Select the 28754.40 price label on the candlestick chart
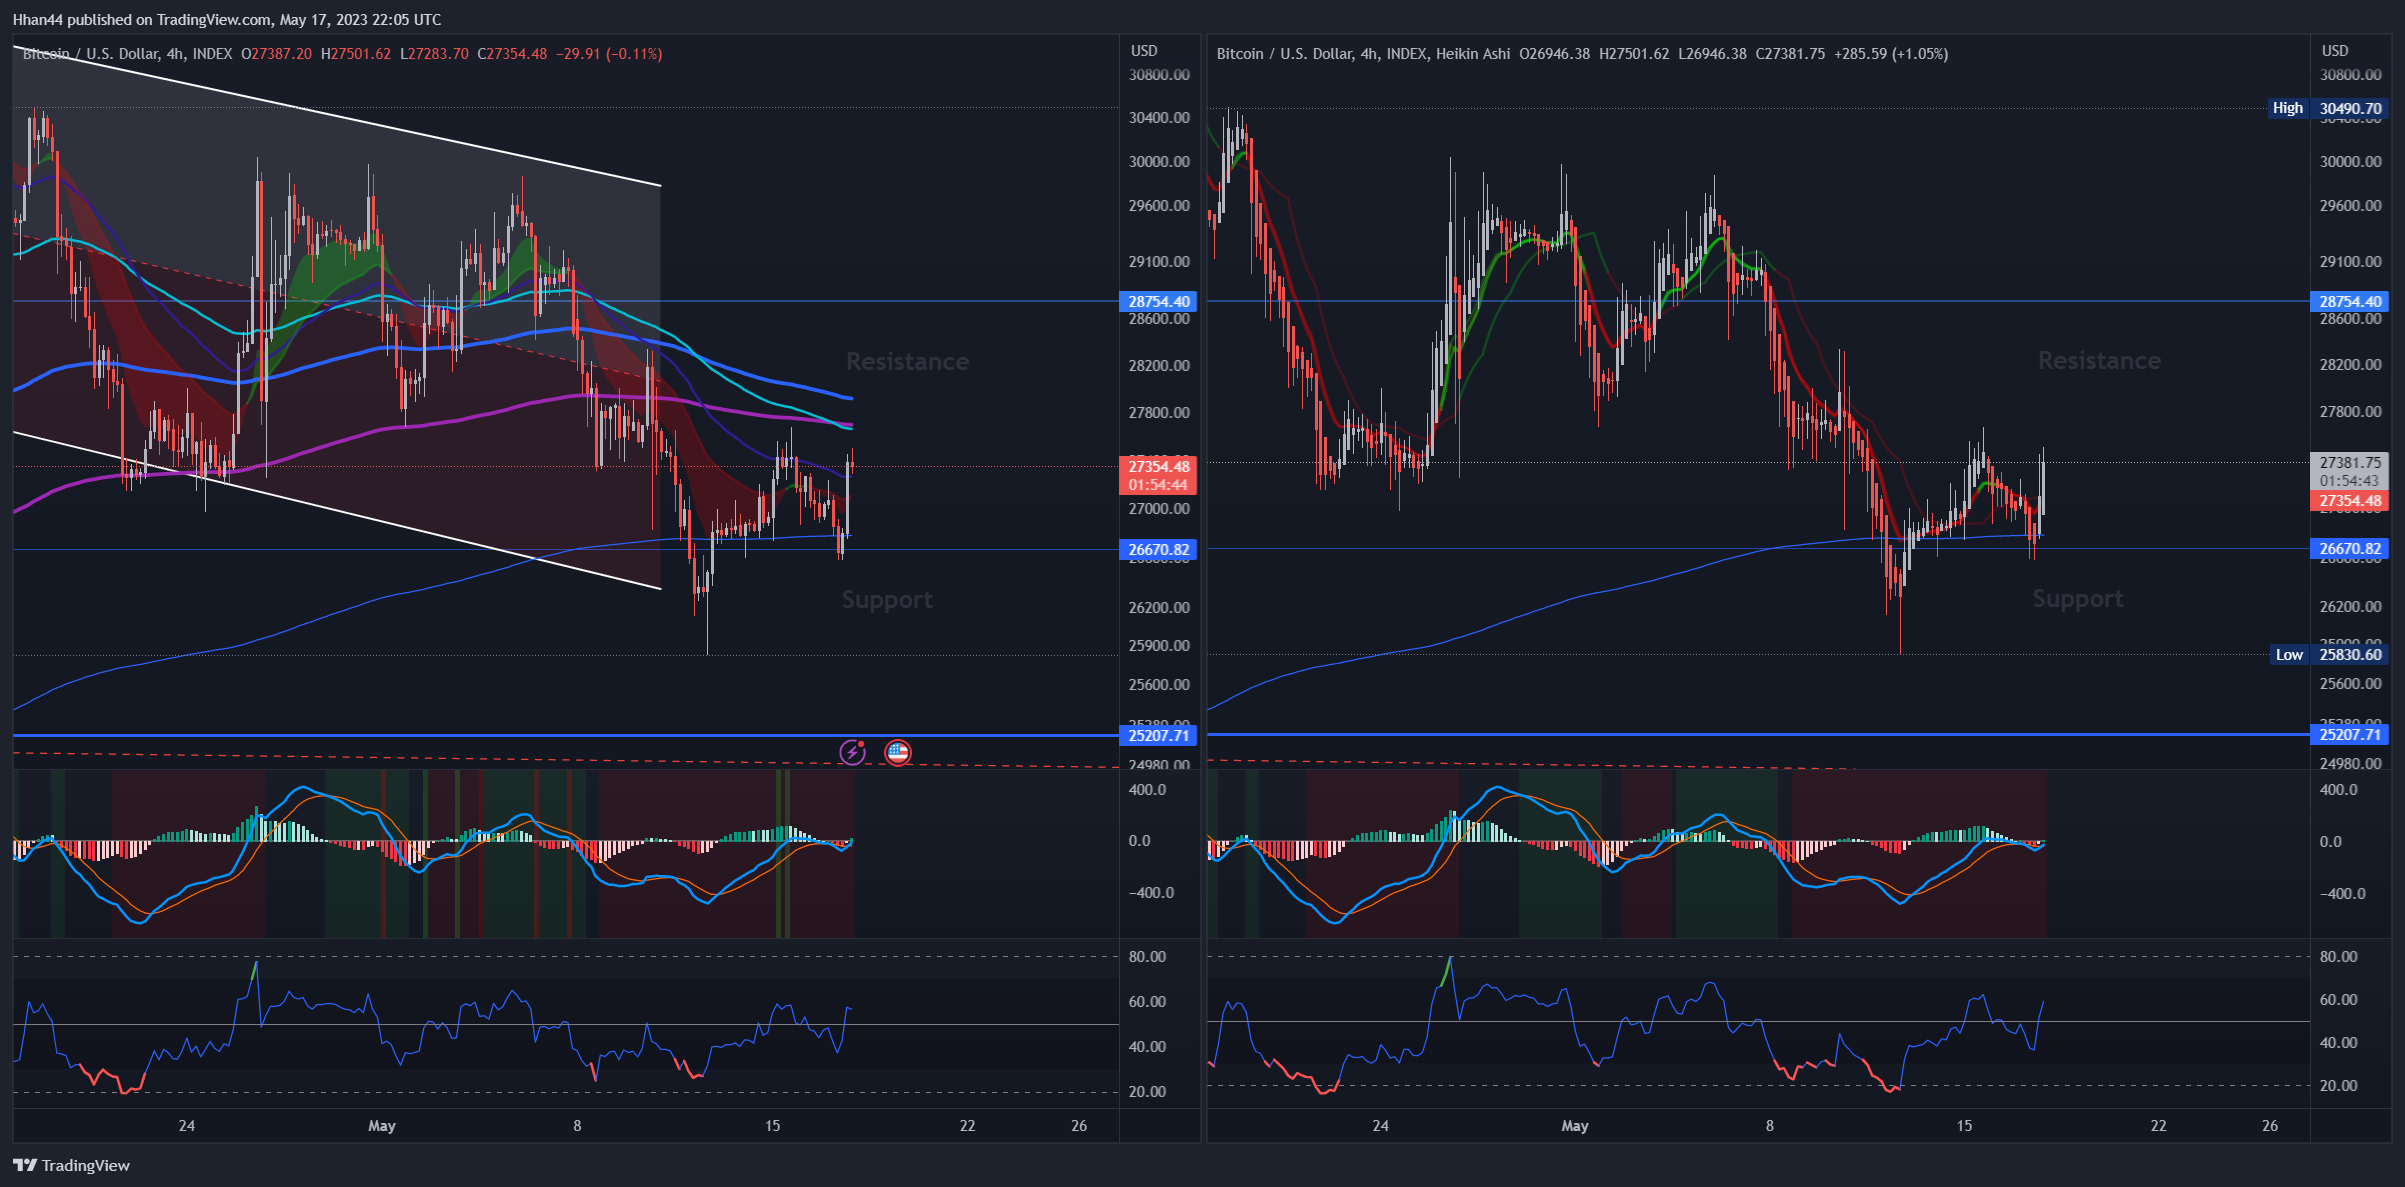The image size is (2405, 1187). (1158, 301)
